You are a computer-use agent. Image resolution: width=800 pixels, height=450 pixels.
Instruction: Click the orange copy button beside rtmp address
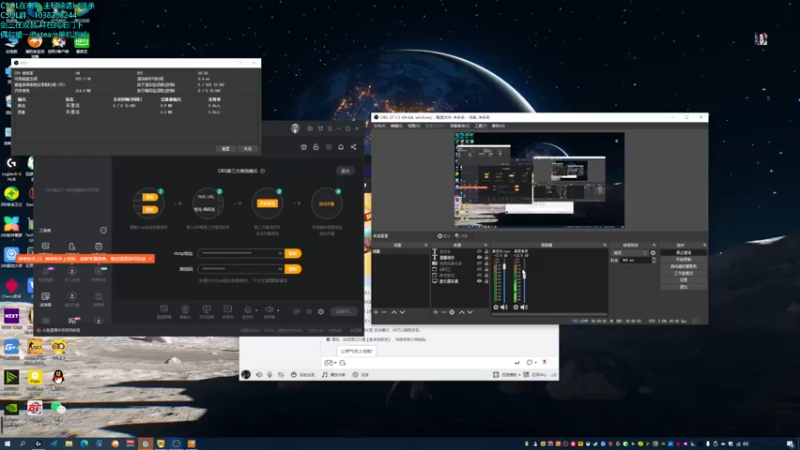(293, 253)
